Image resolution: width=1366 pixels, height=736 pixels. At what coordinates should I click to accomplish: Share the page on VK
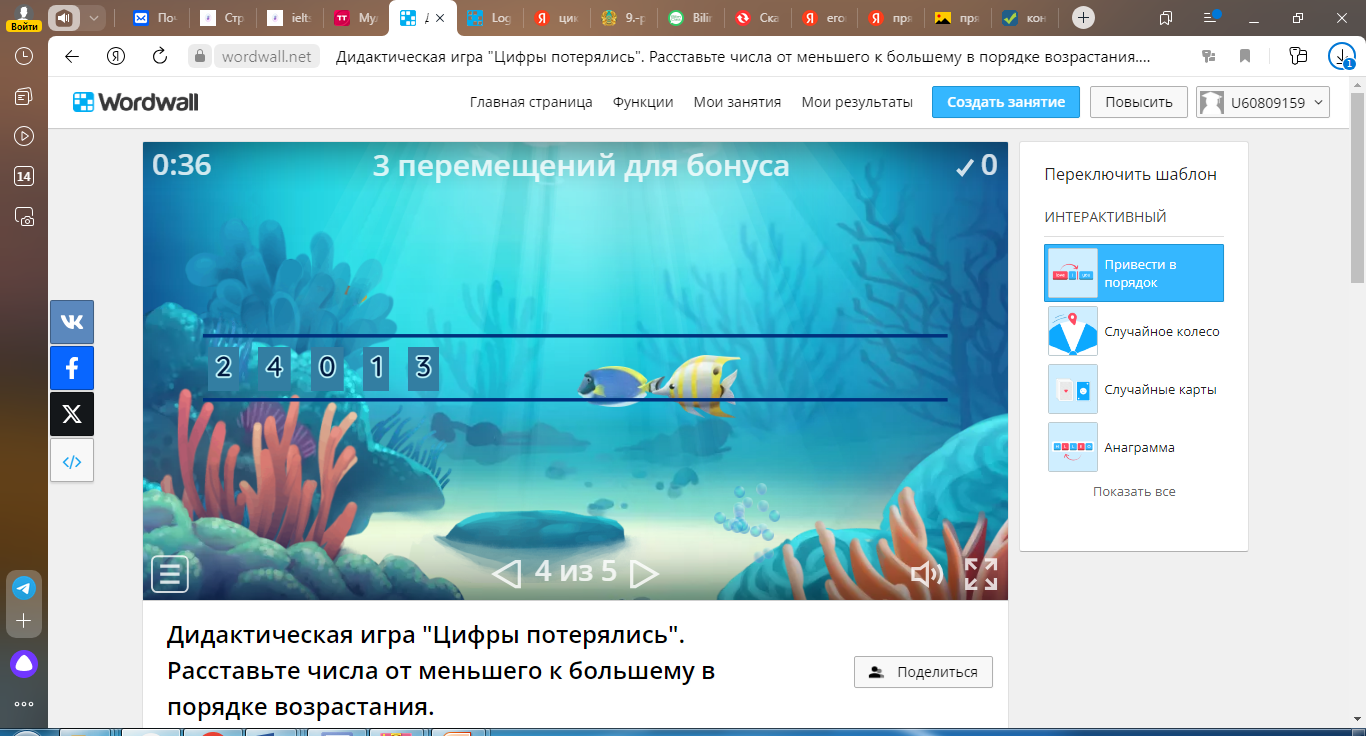72,322
